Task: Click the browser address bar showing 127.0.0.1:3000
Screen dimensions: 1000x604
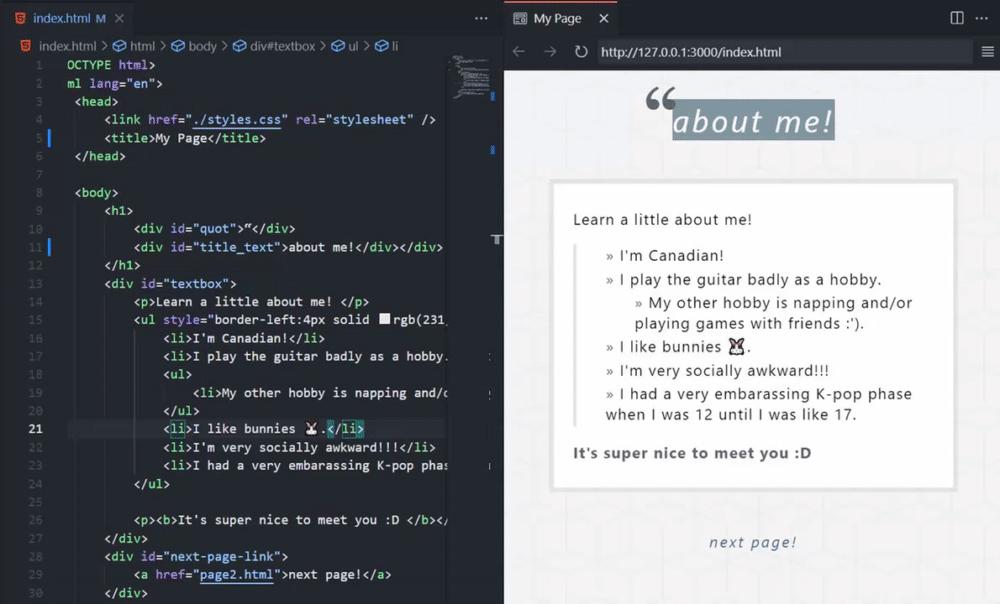Action: pos(700,51)
